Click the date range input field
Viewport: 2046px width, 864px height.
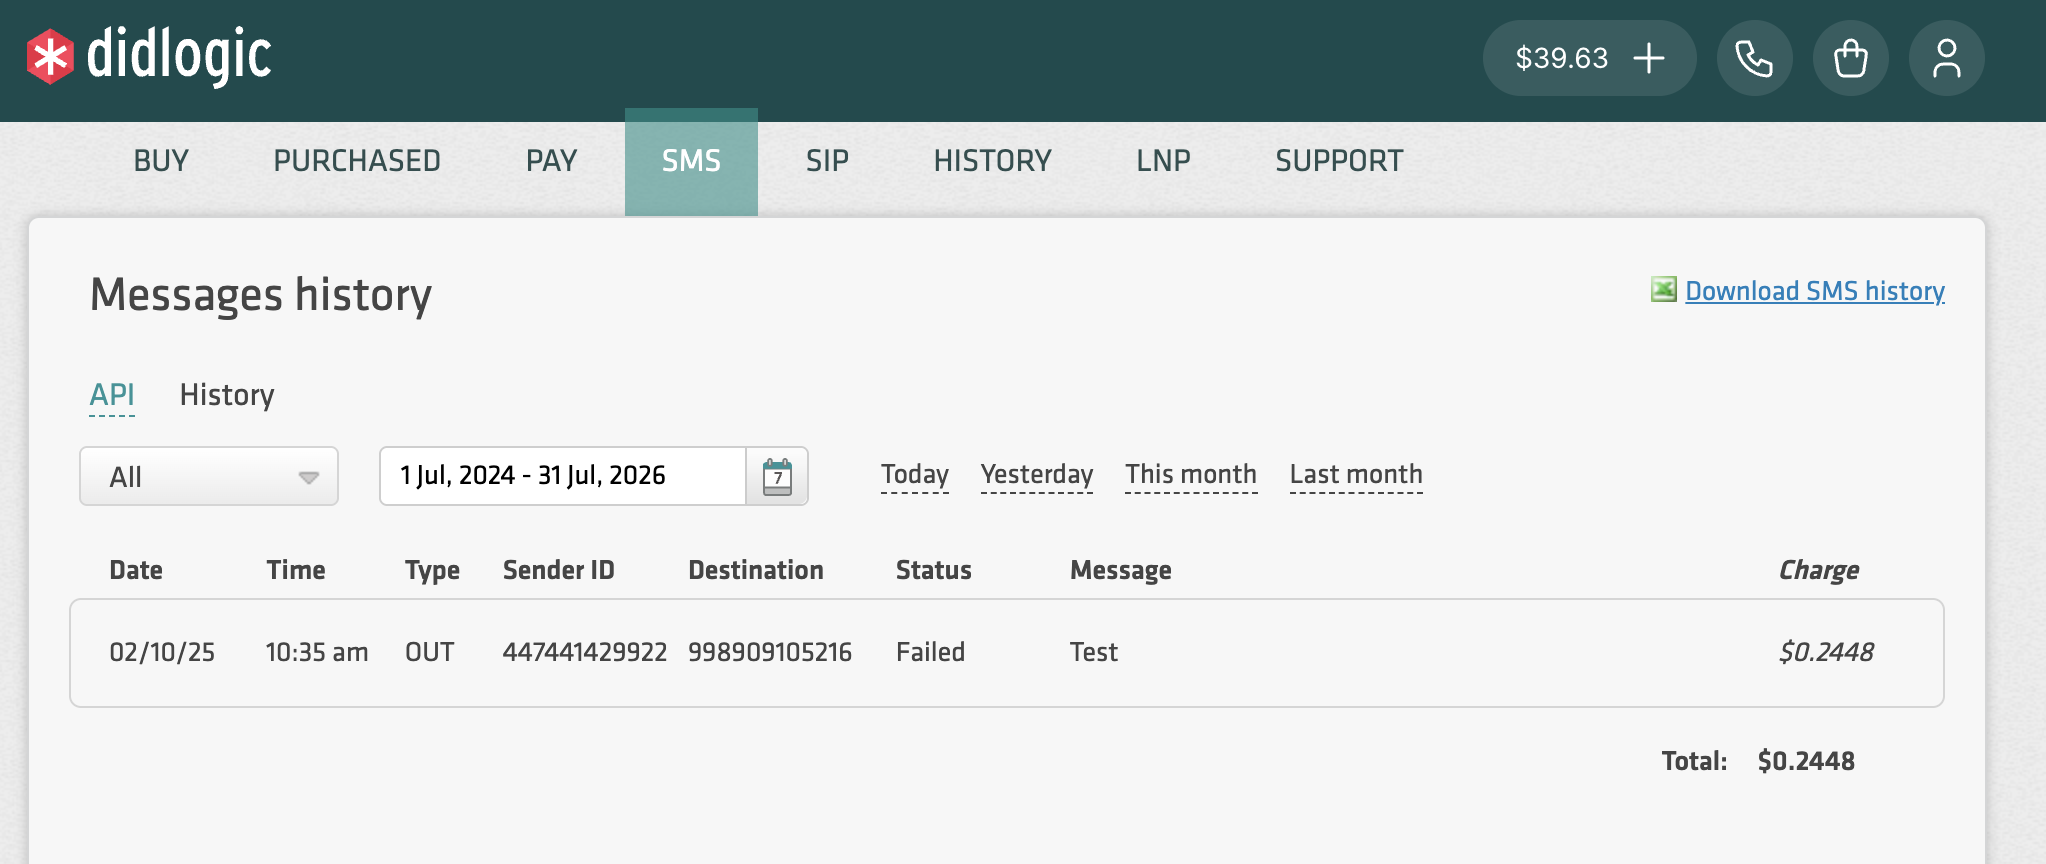[563, 476]
